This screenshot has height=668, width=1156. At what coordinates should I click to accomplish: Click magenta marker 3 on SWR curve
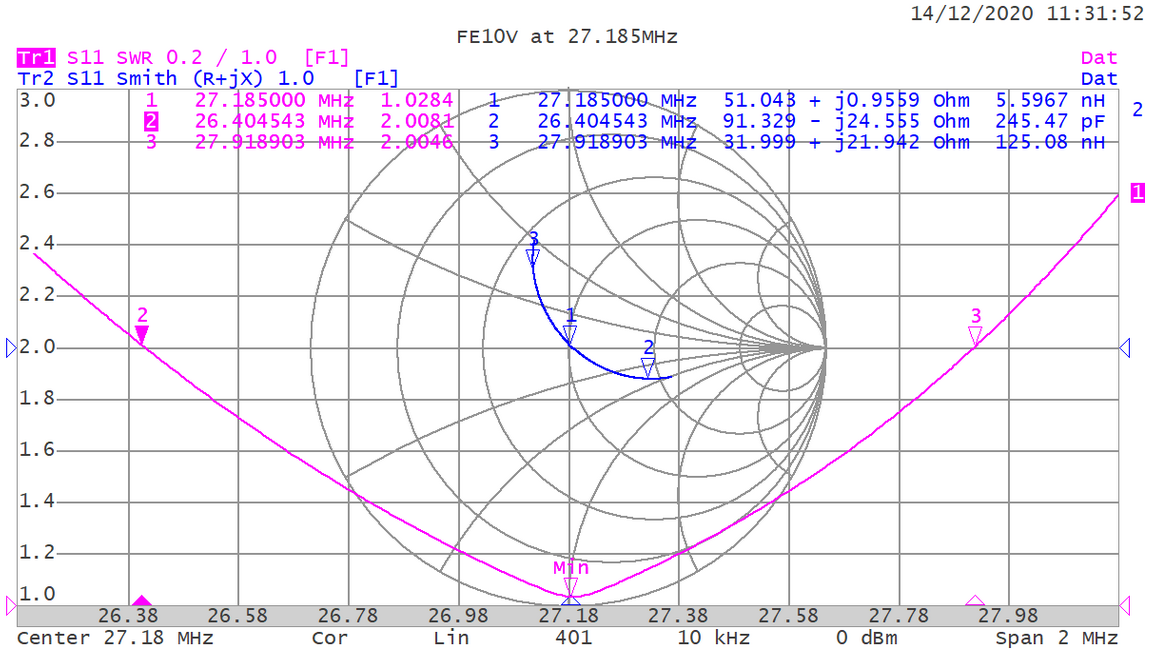[975, 337]
